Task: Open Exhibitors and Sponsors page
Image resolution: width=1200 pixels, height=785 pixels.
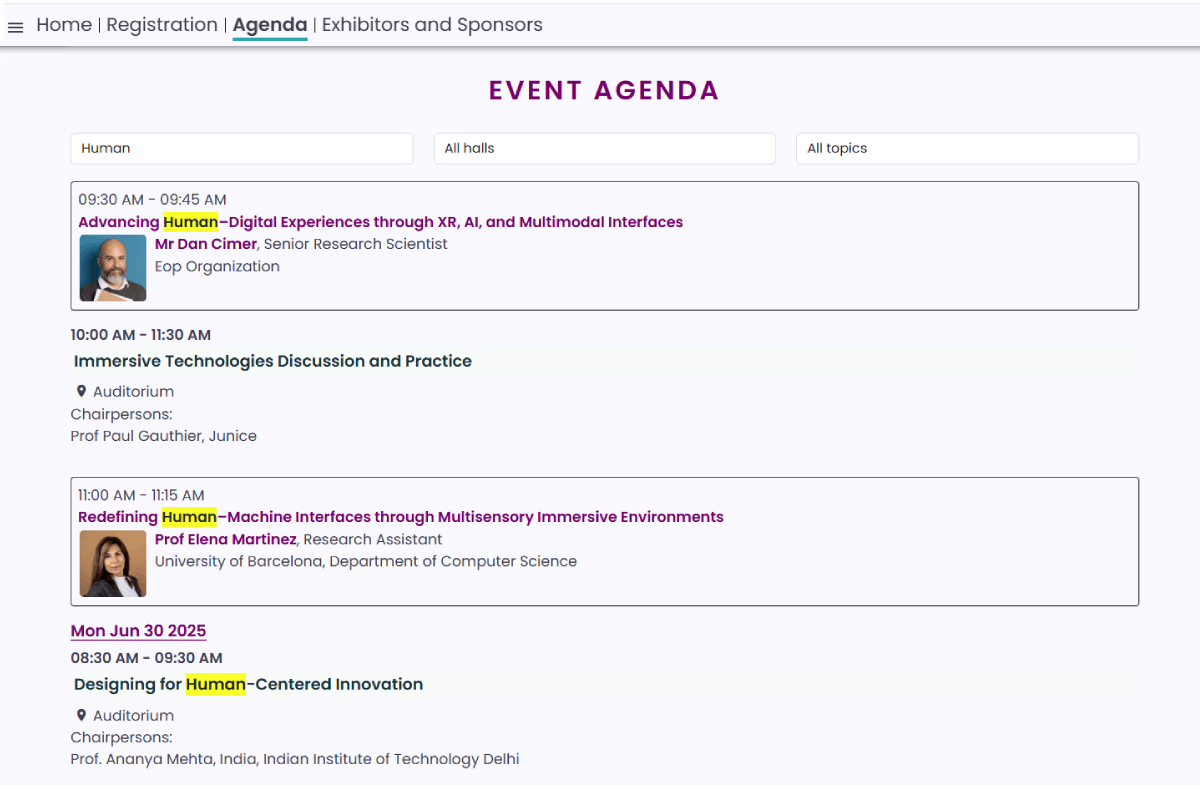Action: click(432, 25)
